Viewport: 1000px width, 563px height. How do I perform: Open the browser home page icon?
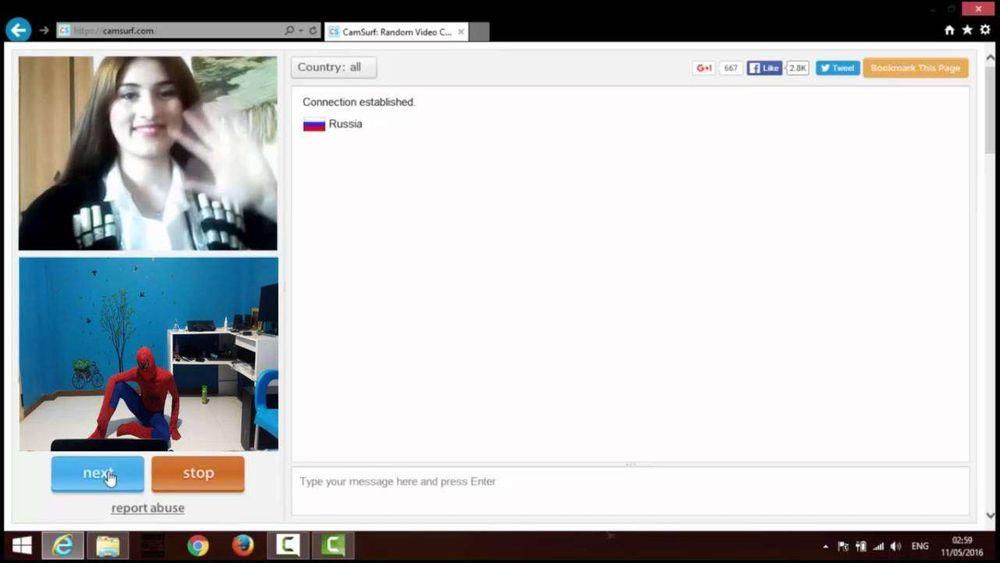949,30
